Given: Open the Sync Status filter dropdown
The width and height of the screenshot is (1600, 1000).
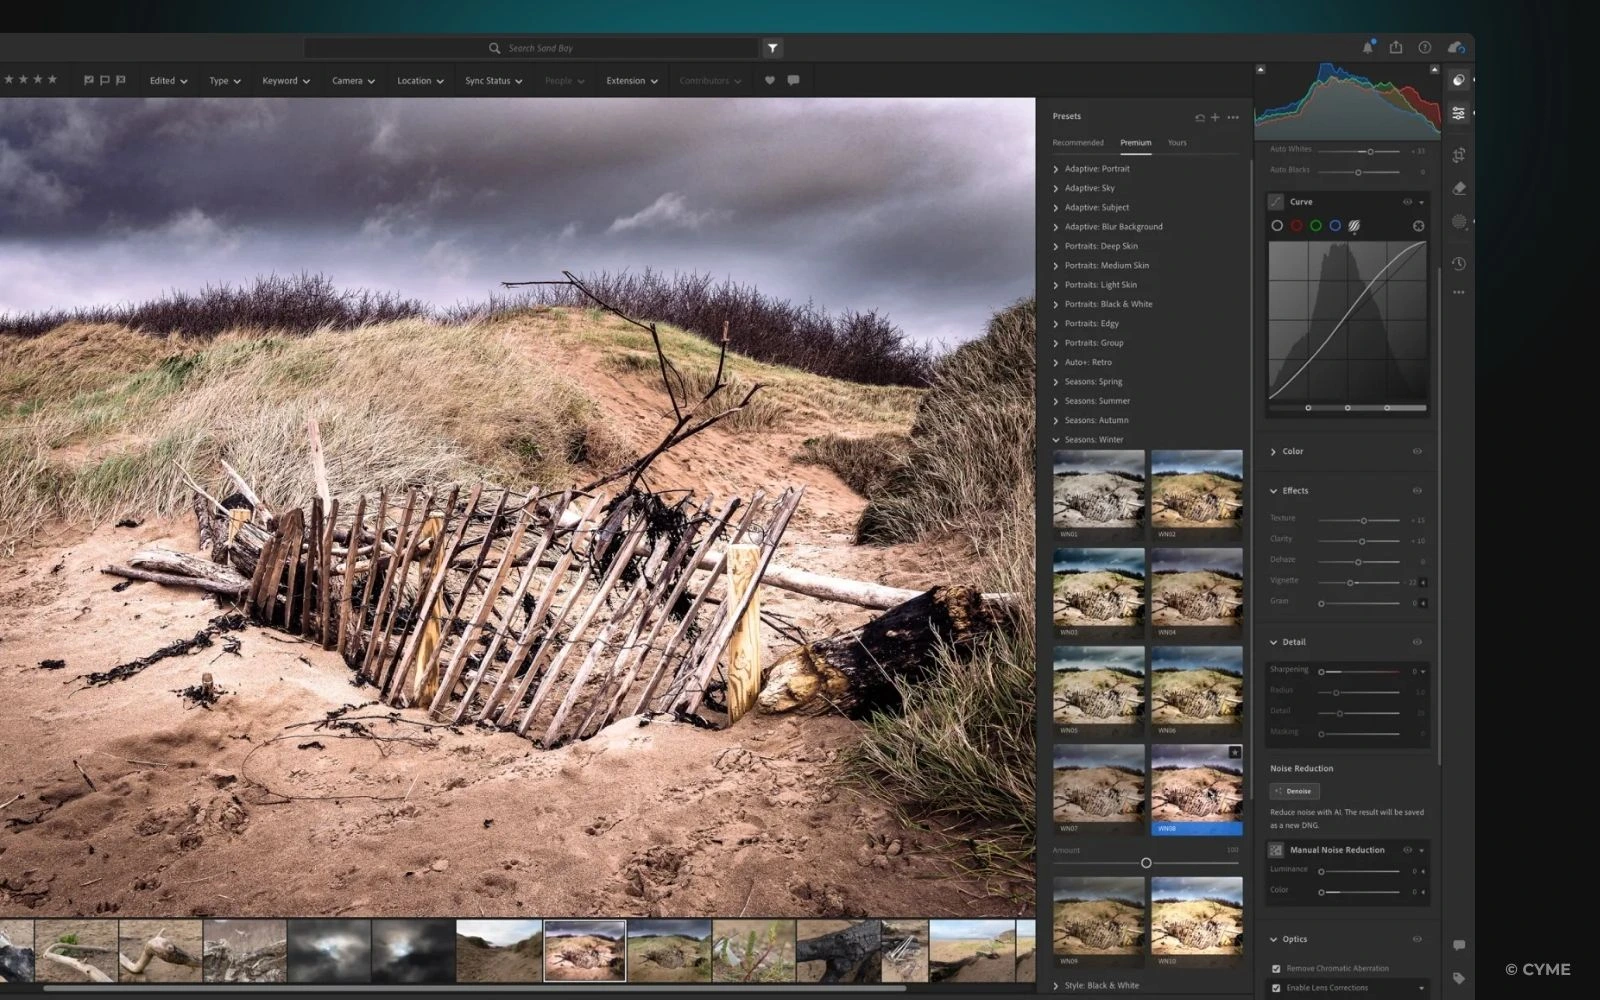Looking at the screenshot, I should coord(493,81).
